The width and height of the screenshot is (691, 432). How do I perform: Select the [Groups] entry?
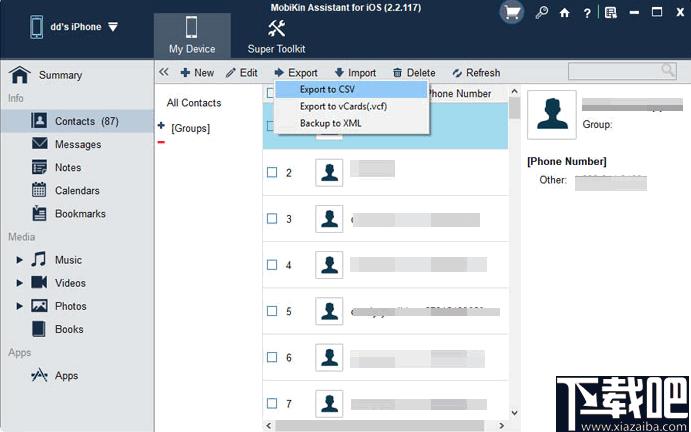coord(190,129)
